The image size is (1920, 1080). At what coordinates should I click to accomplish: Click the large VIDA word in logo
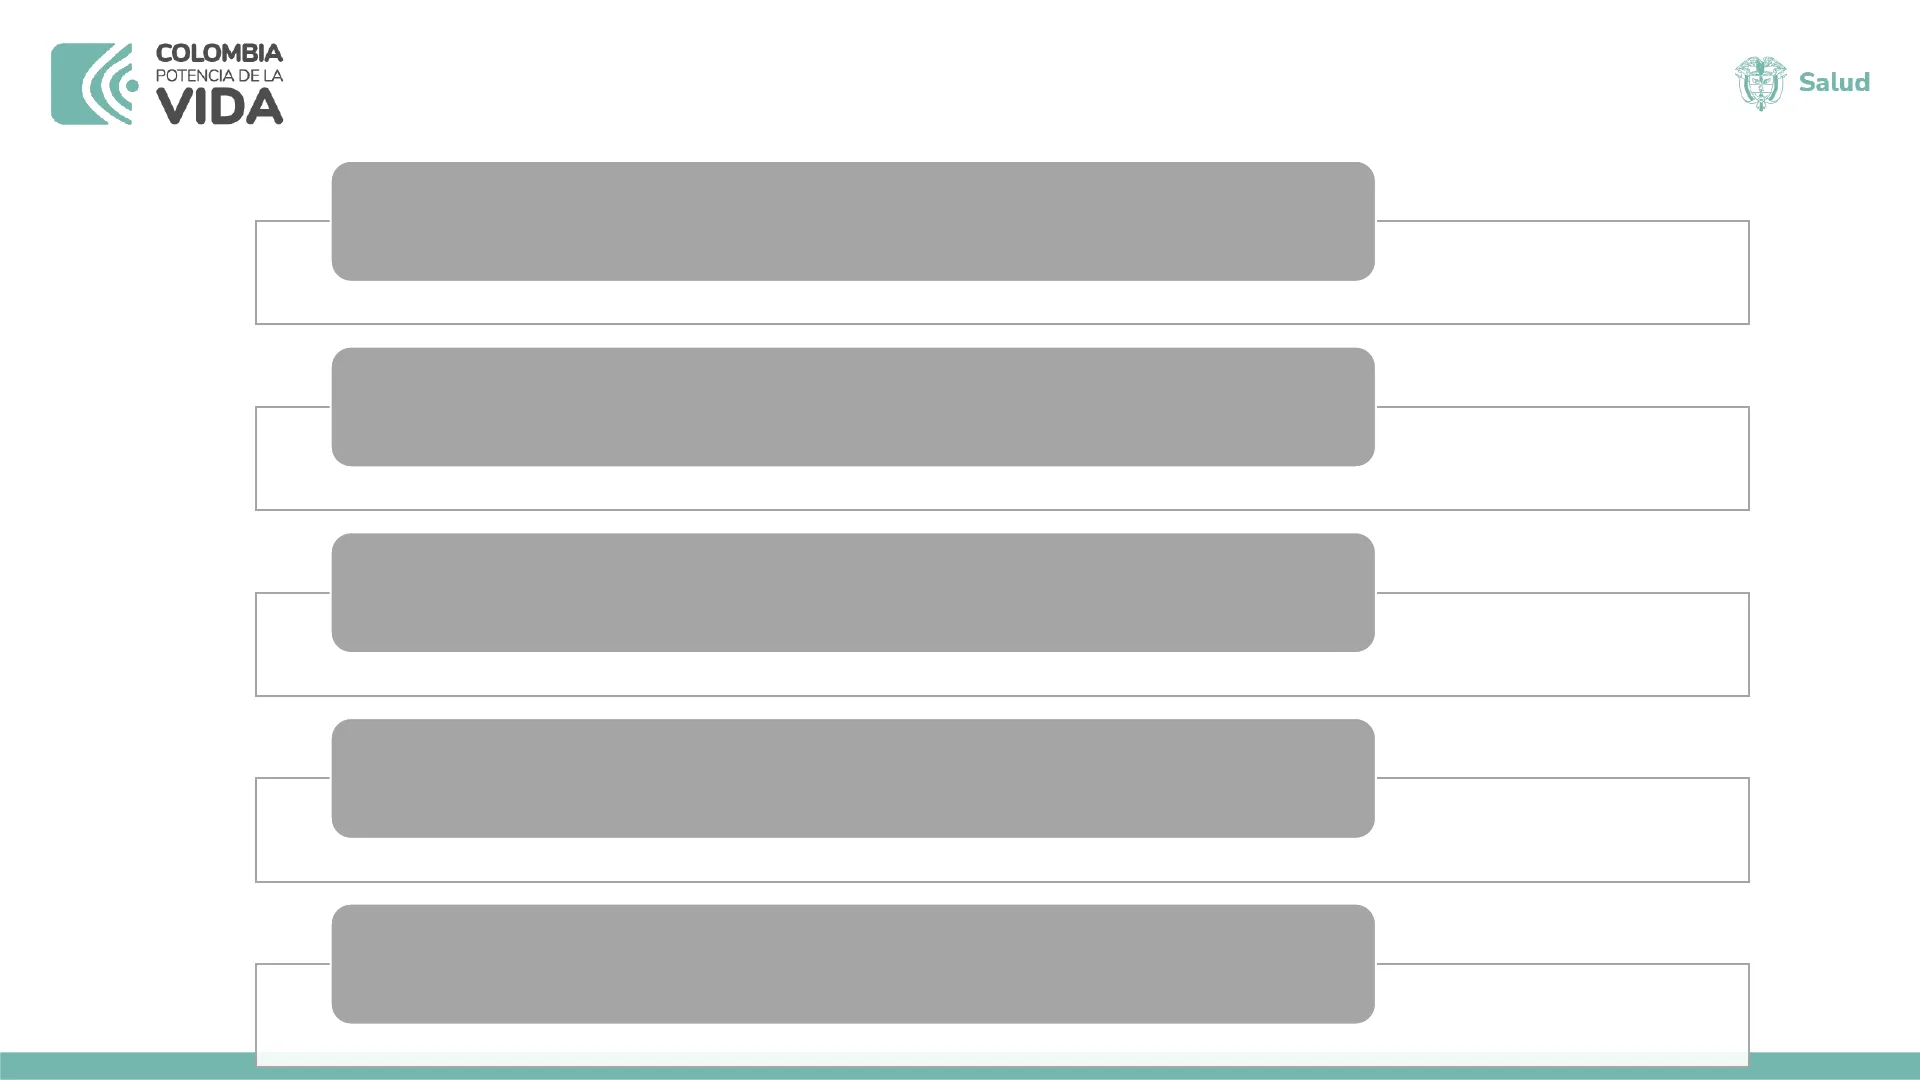(x=219, y=107)
